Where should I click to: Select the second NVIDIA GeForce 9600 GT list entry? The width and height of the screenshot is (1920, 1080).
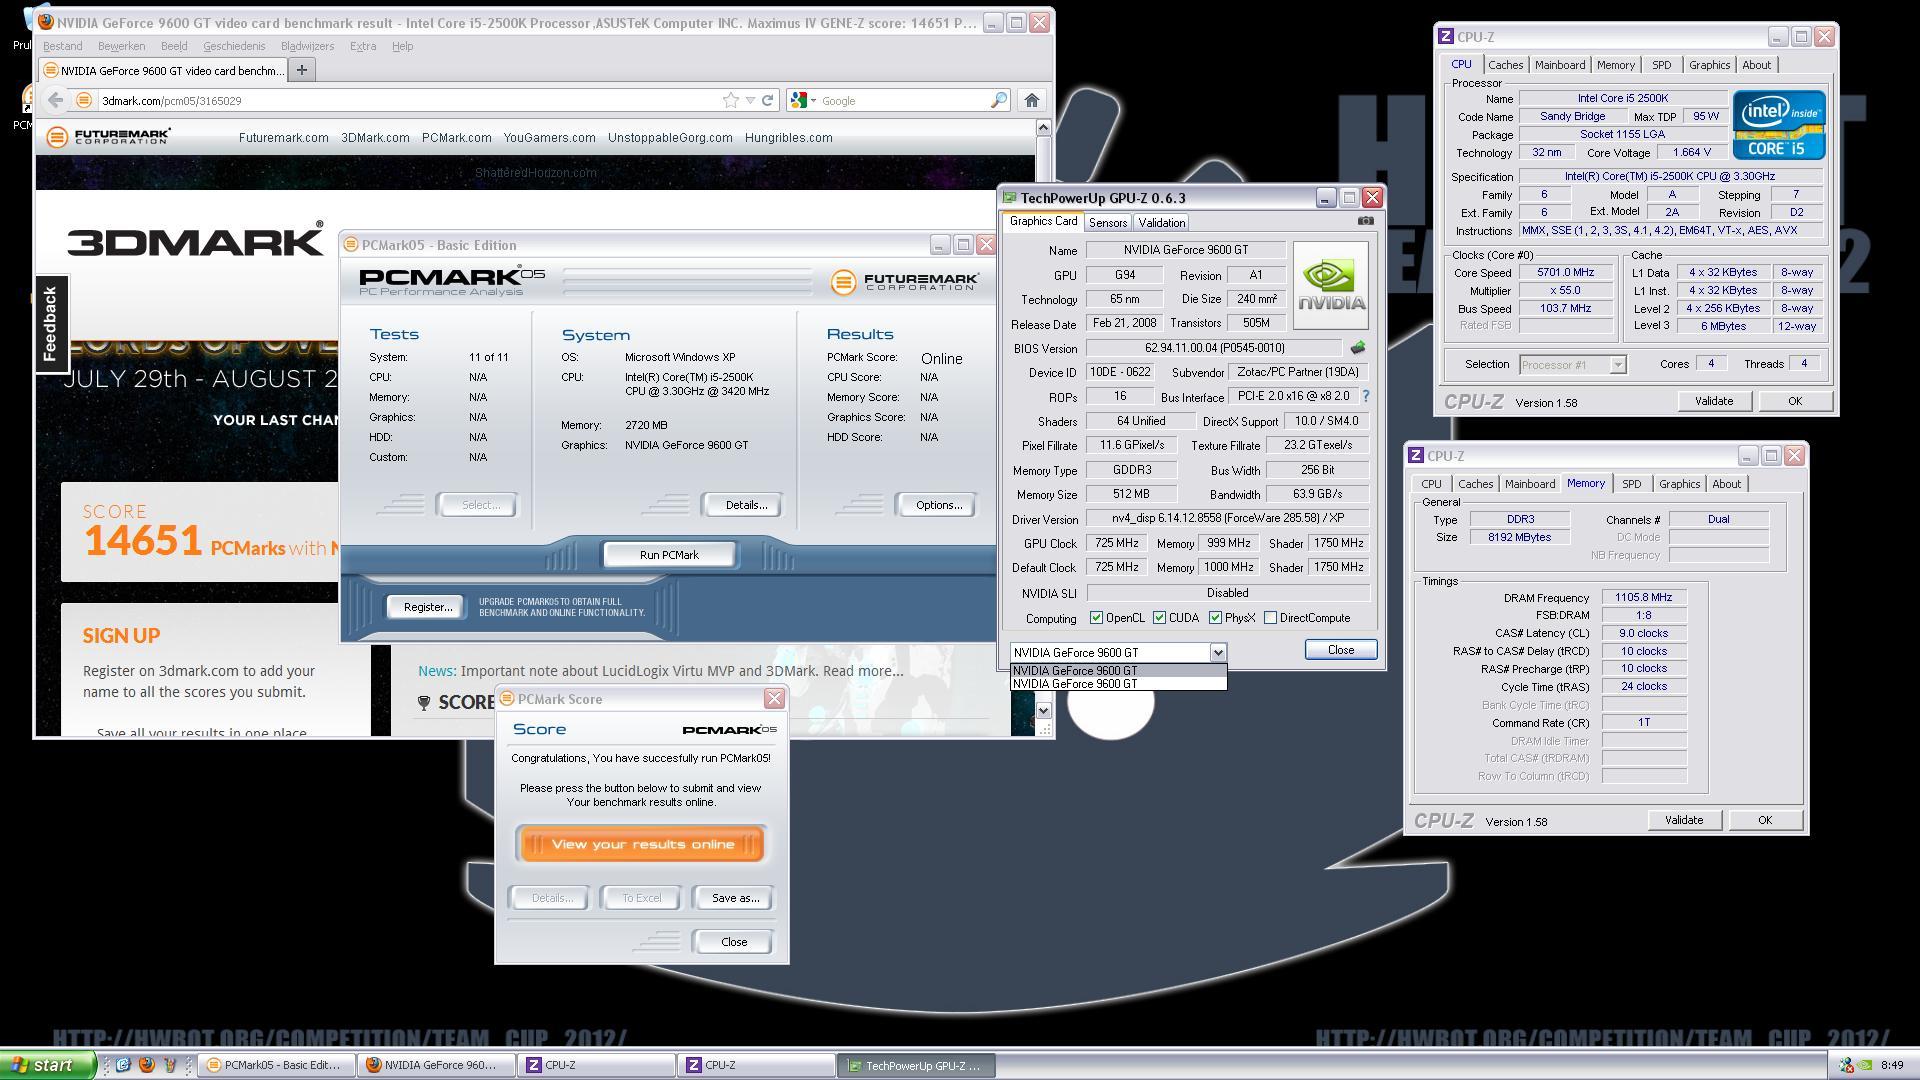(1118, 684)
